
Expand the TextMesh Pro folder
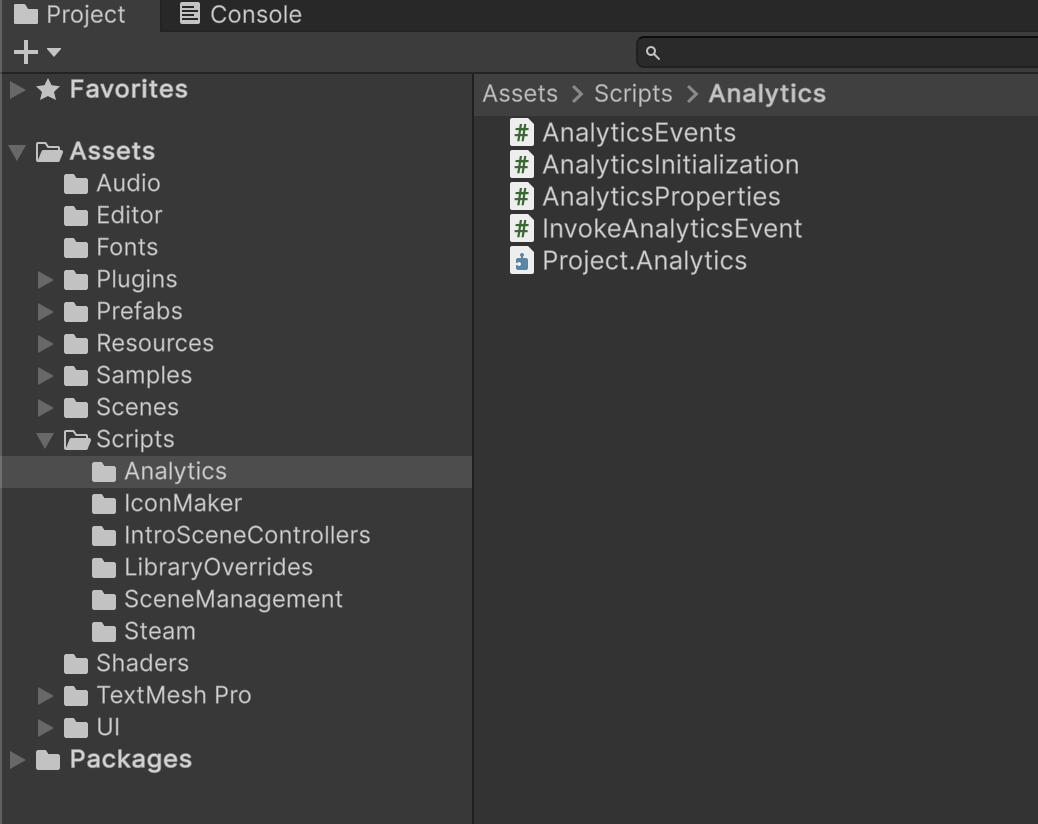click(45, 695)
